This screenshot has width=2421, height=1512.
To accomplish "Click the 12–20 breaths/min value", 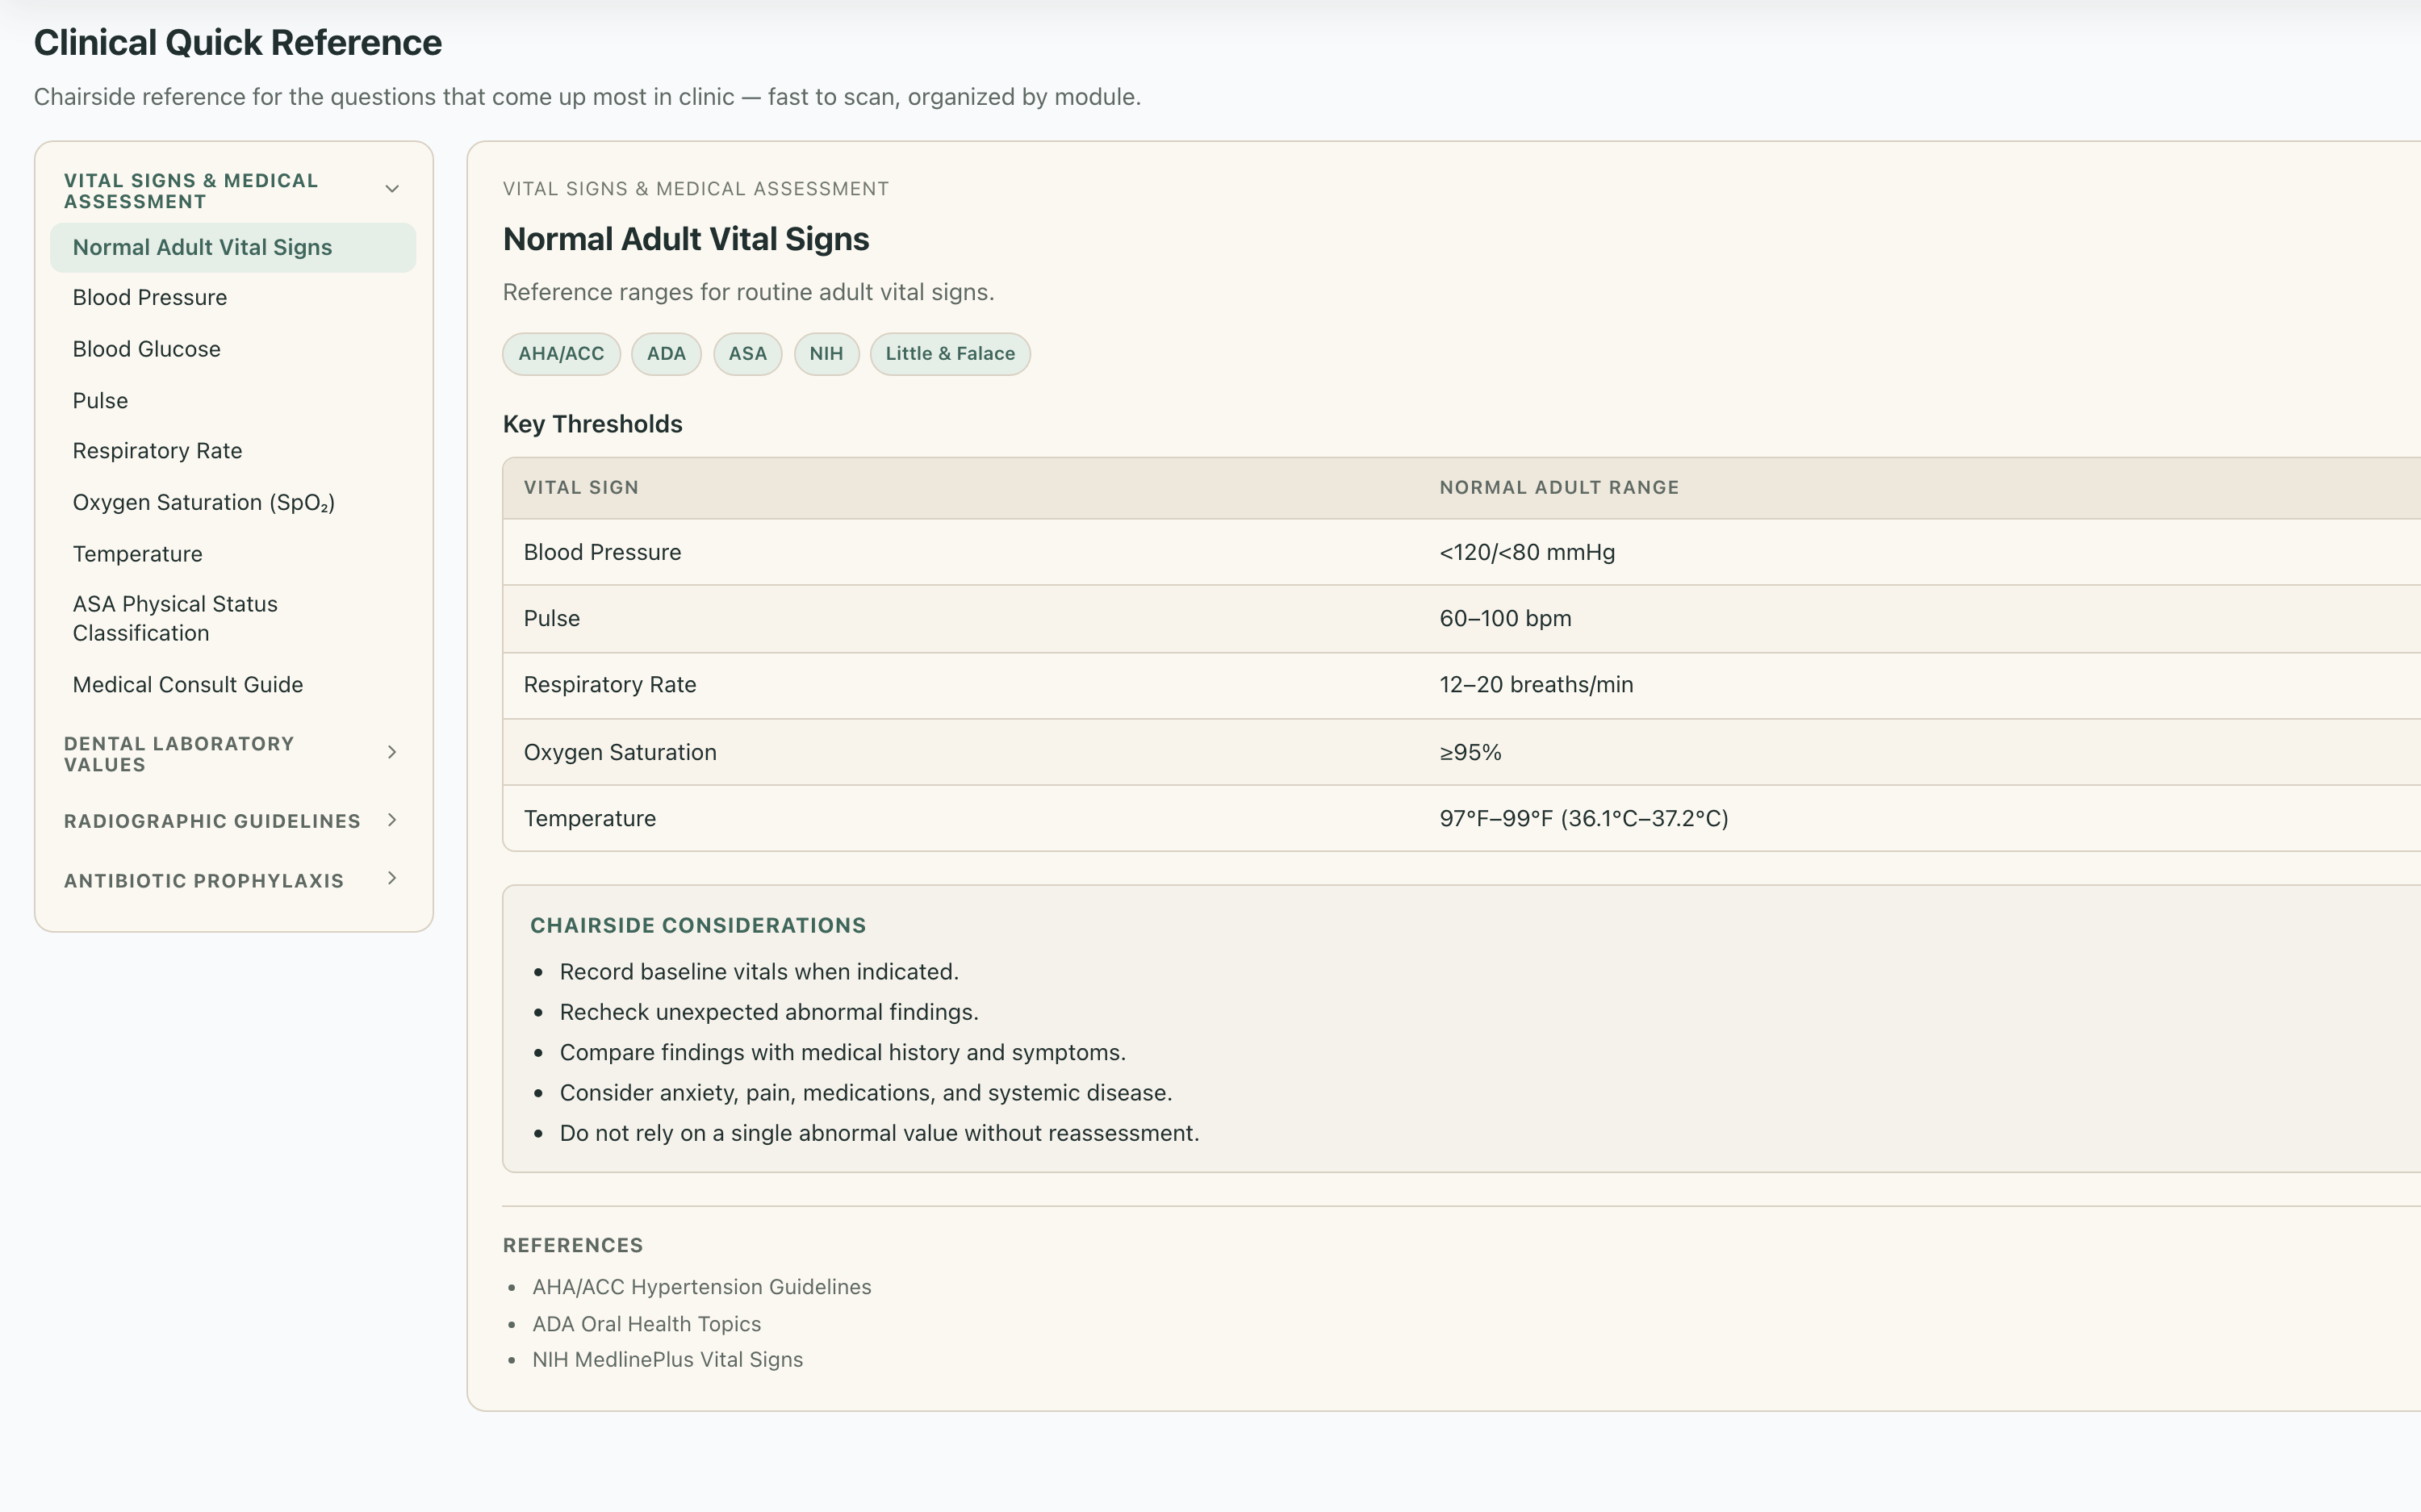I will point(1536,685).
